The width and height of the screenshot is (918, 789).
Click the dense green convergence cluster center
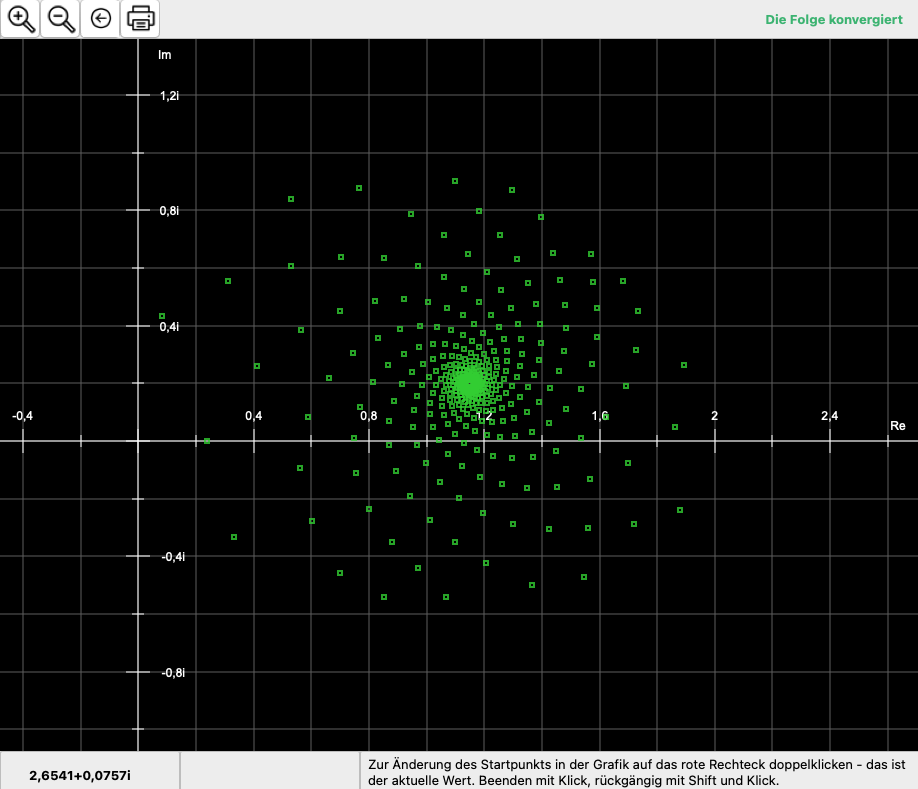click(x=468, y=382)
